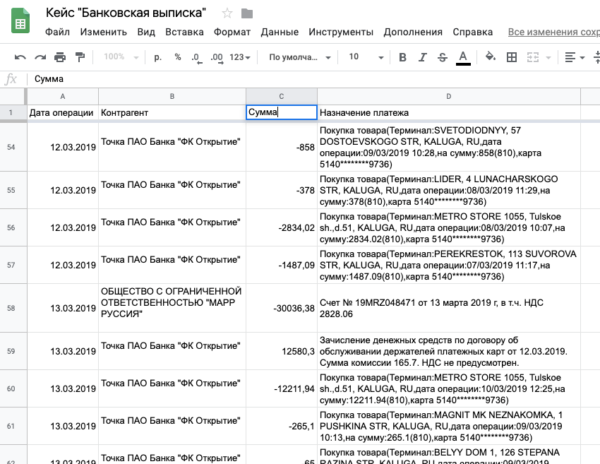Click amount cell -30036,38

[x=282, y=308]
